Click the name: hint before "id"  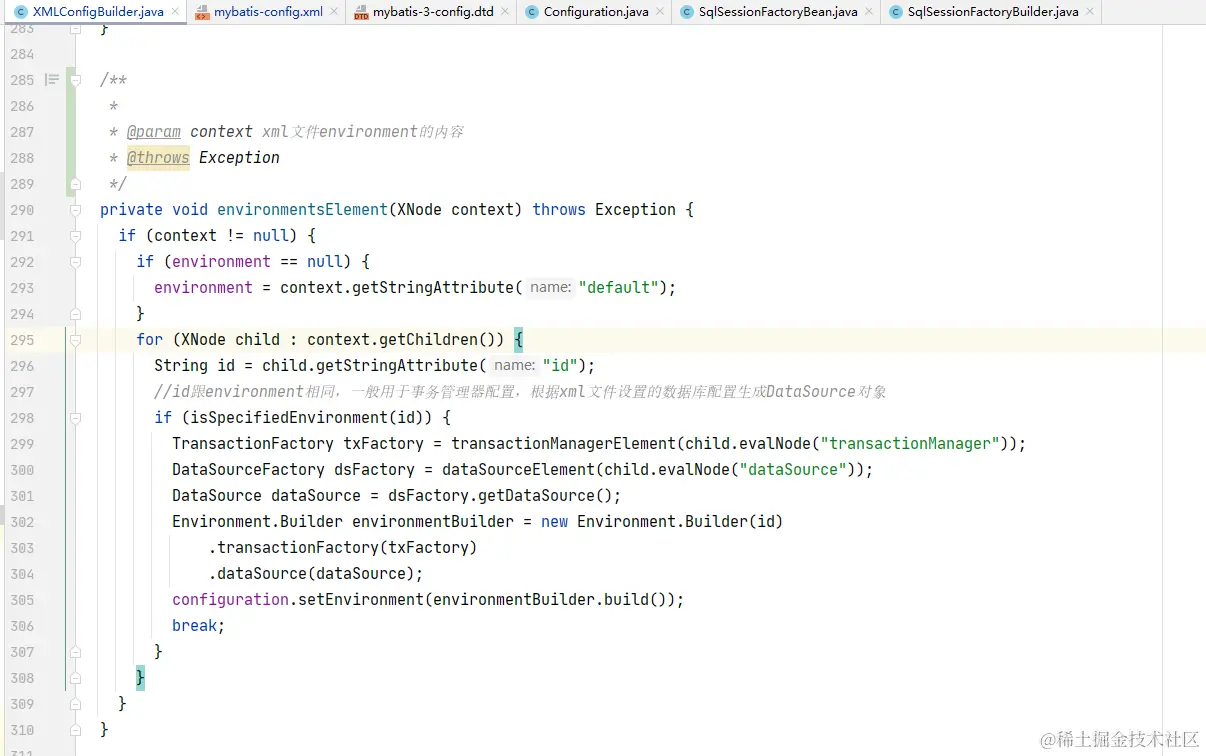click(x=514, y=366)
